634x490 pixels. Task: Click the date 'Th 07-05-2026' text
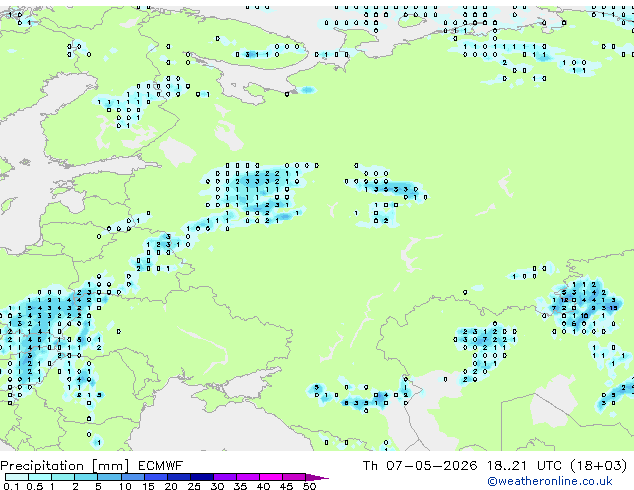coord(420,466)
